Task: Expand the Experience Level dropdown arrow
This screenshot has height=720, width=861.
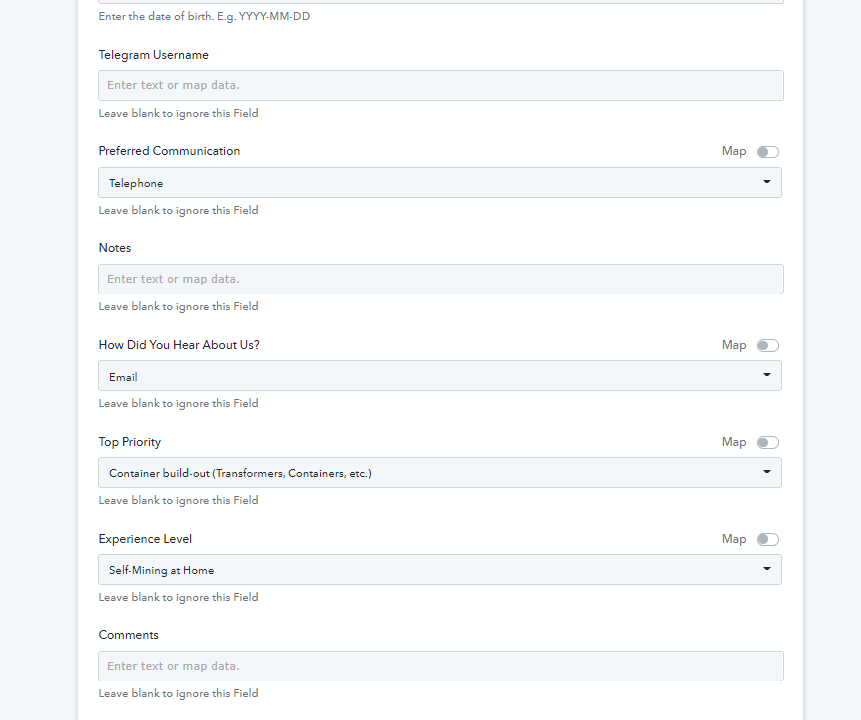Action: pyautogui.click(x=767, y=569)
